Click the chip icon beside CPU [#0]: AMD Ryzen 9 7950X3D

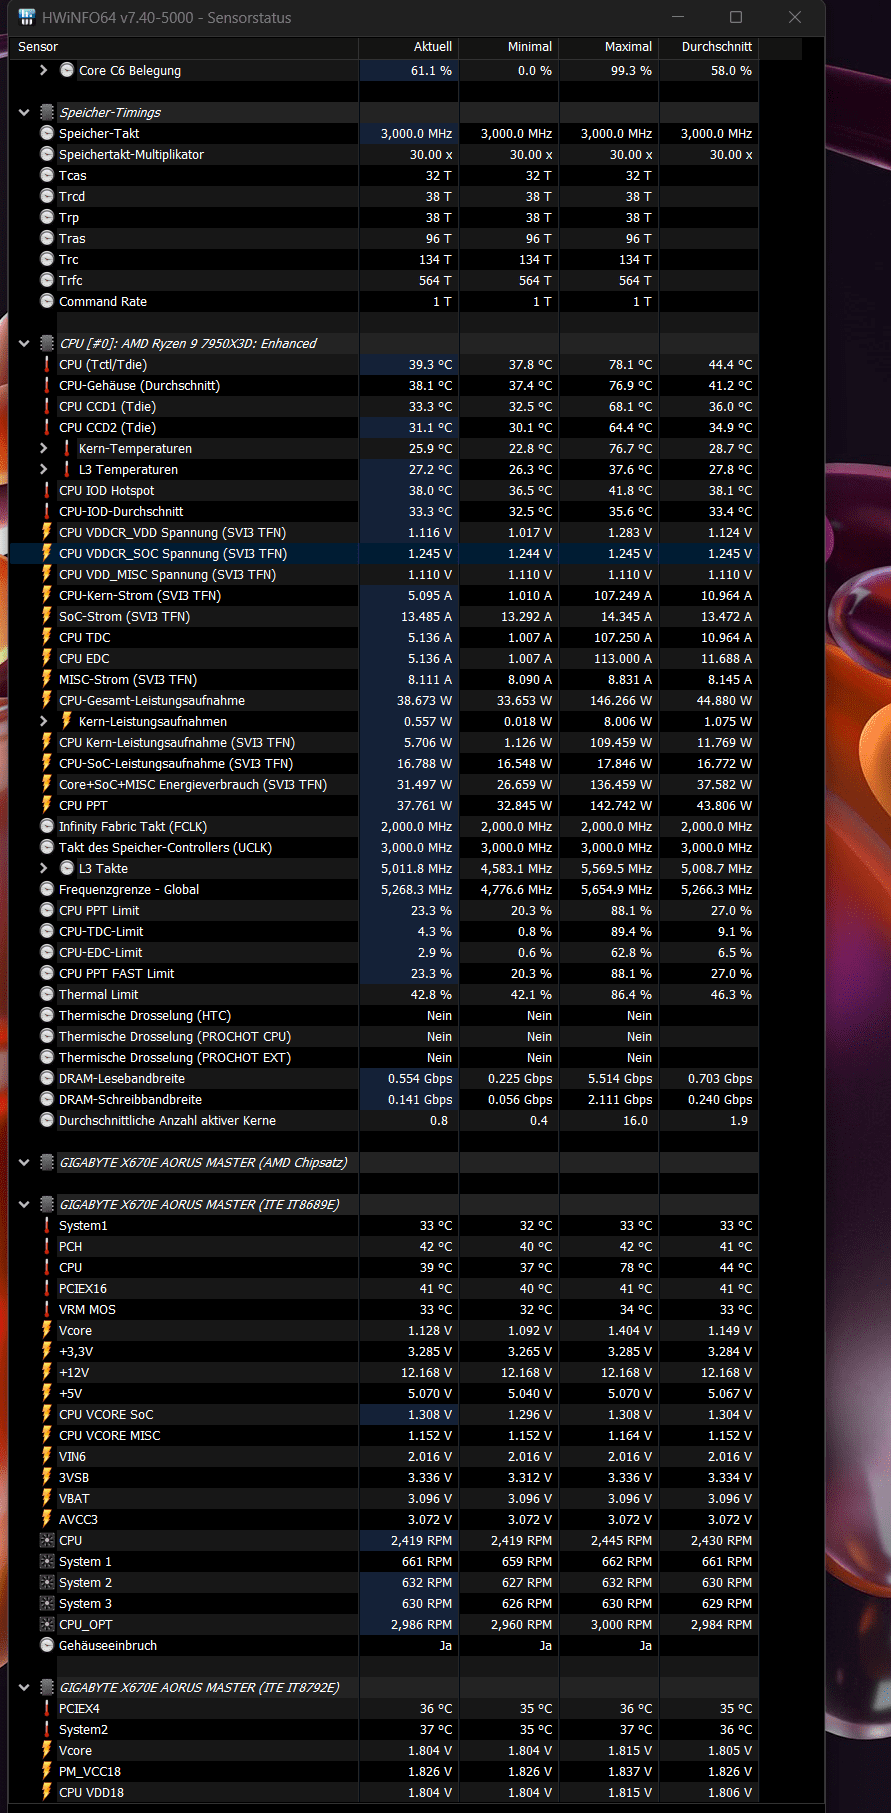pos(47,343)
